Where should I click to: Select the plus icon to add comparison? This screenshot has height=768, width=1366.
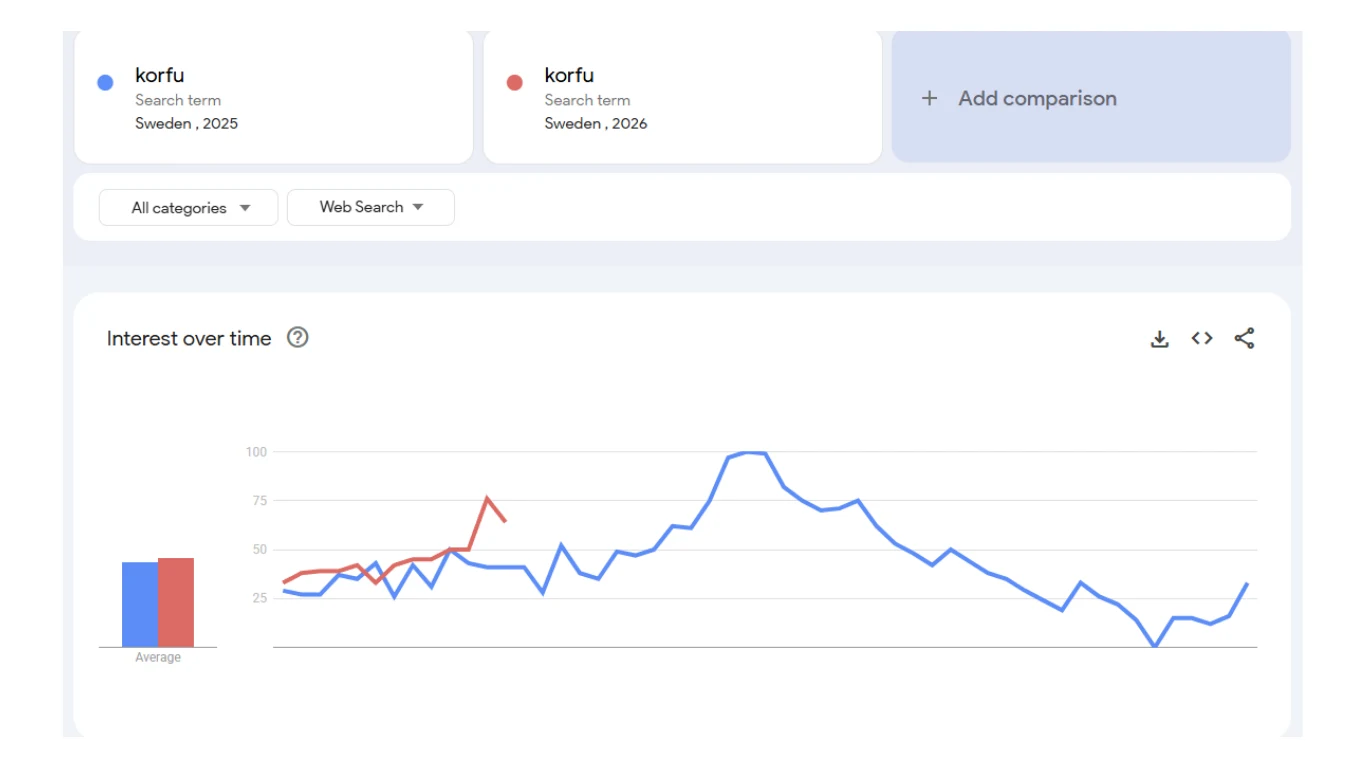point(929,98)
